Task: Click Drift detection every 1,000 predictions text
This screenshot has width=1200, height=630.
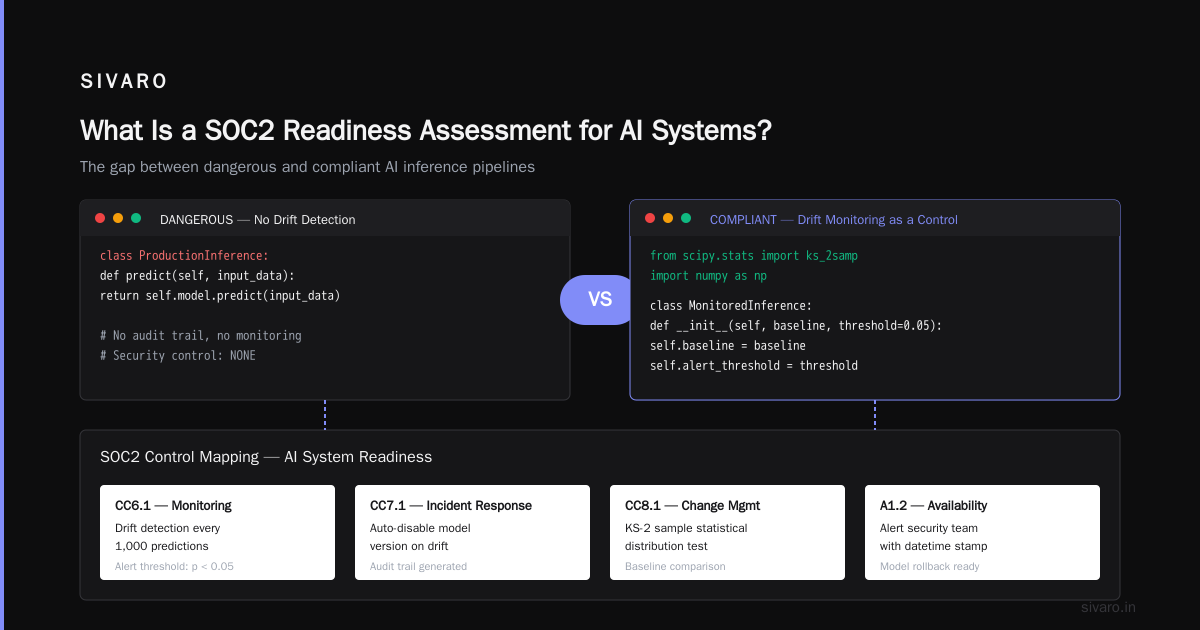Action: 168,537
